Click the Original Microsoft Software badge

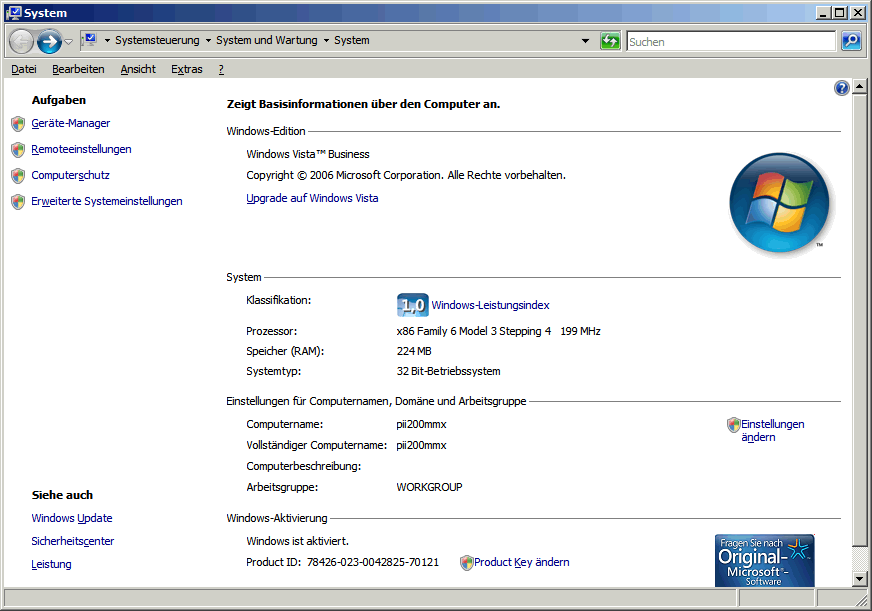(x=765, y=560)
